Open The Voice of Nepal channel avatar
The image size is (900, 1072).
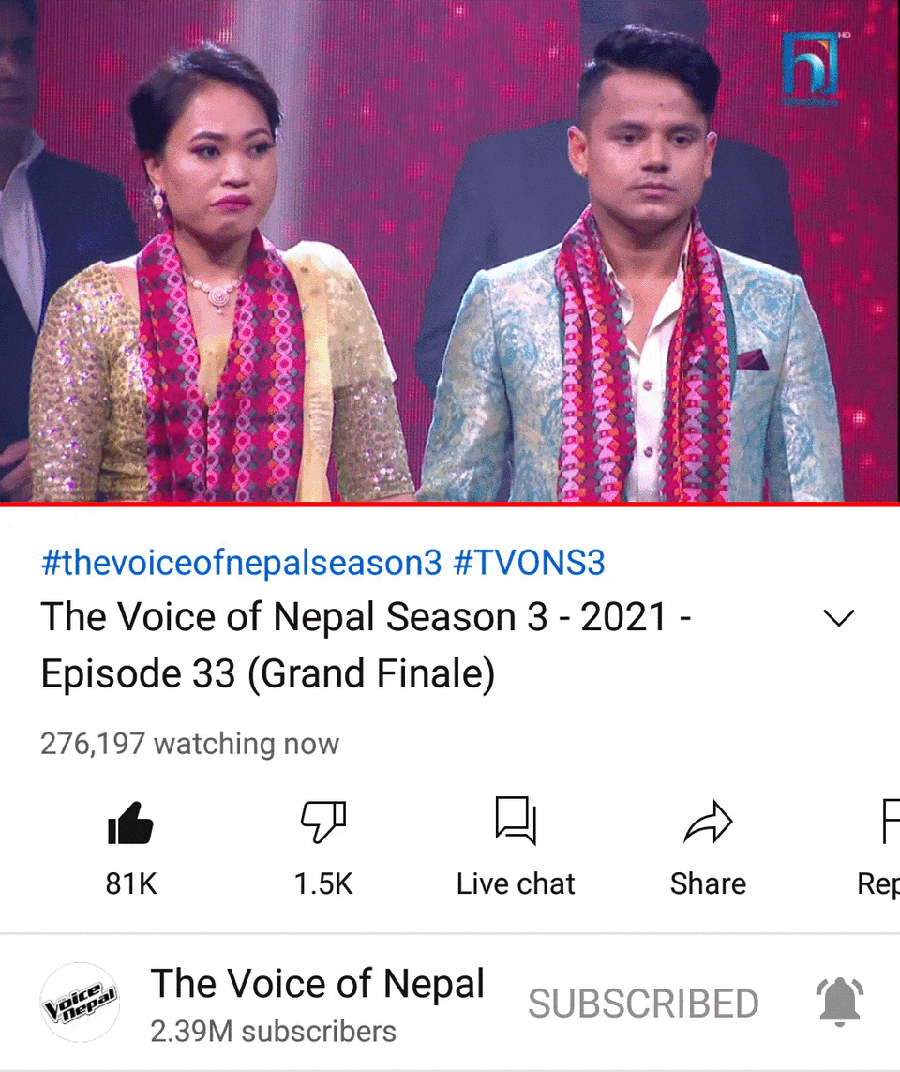click(80, 1002)
